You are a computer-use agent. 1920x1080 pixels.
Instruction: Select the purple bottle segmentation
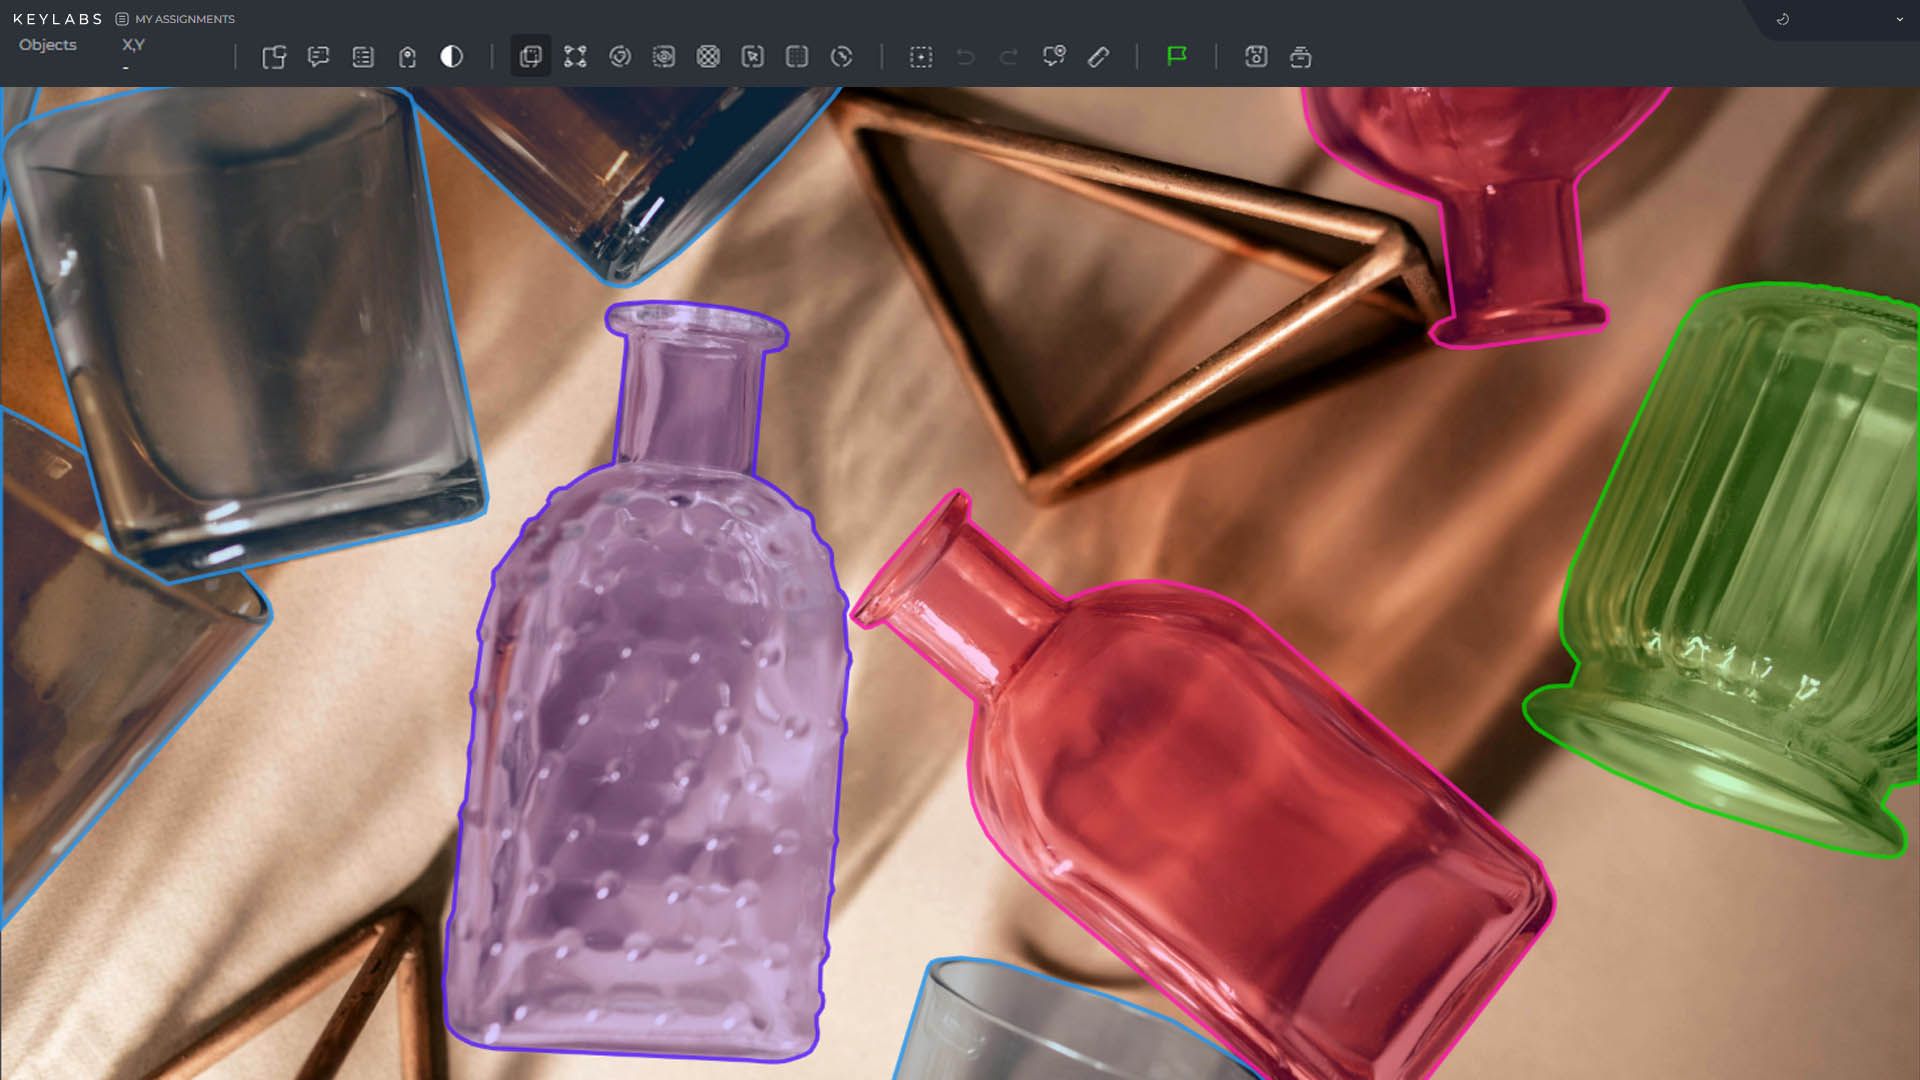(x=650, y=750)
